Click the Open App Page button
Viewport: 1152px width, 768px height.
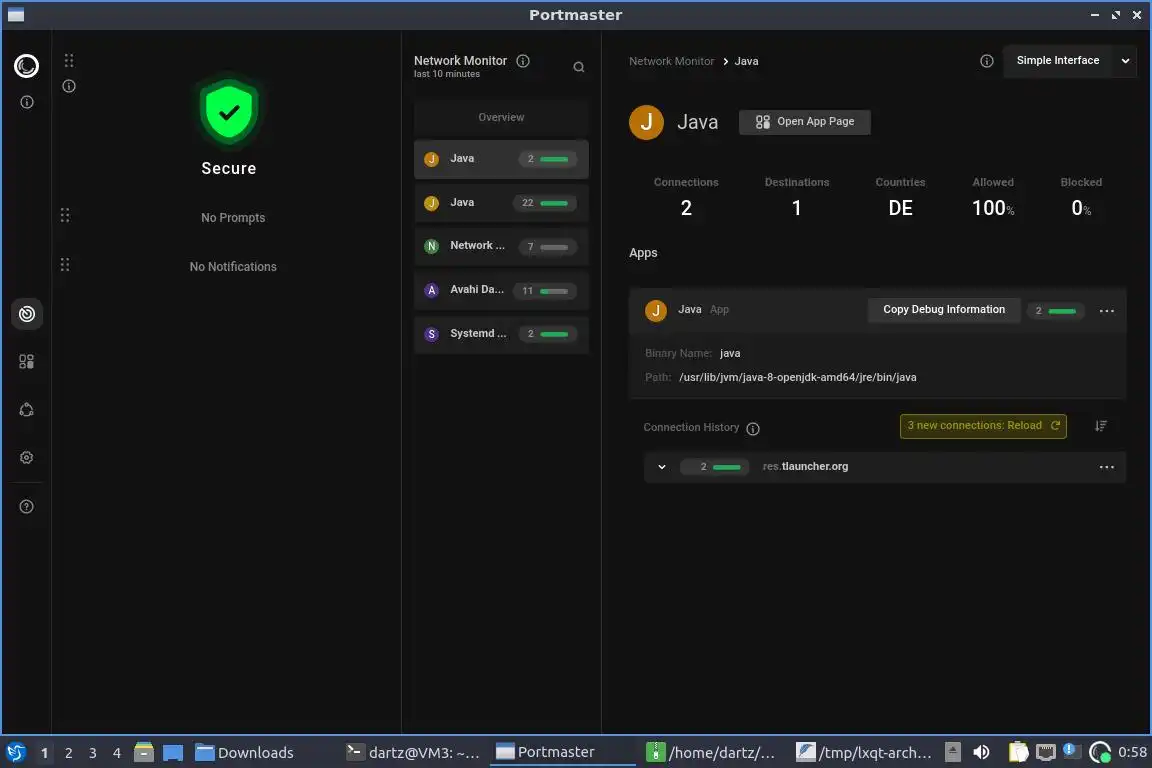coord(804,122)
